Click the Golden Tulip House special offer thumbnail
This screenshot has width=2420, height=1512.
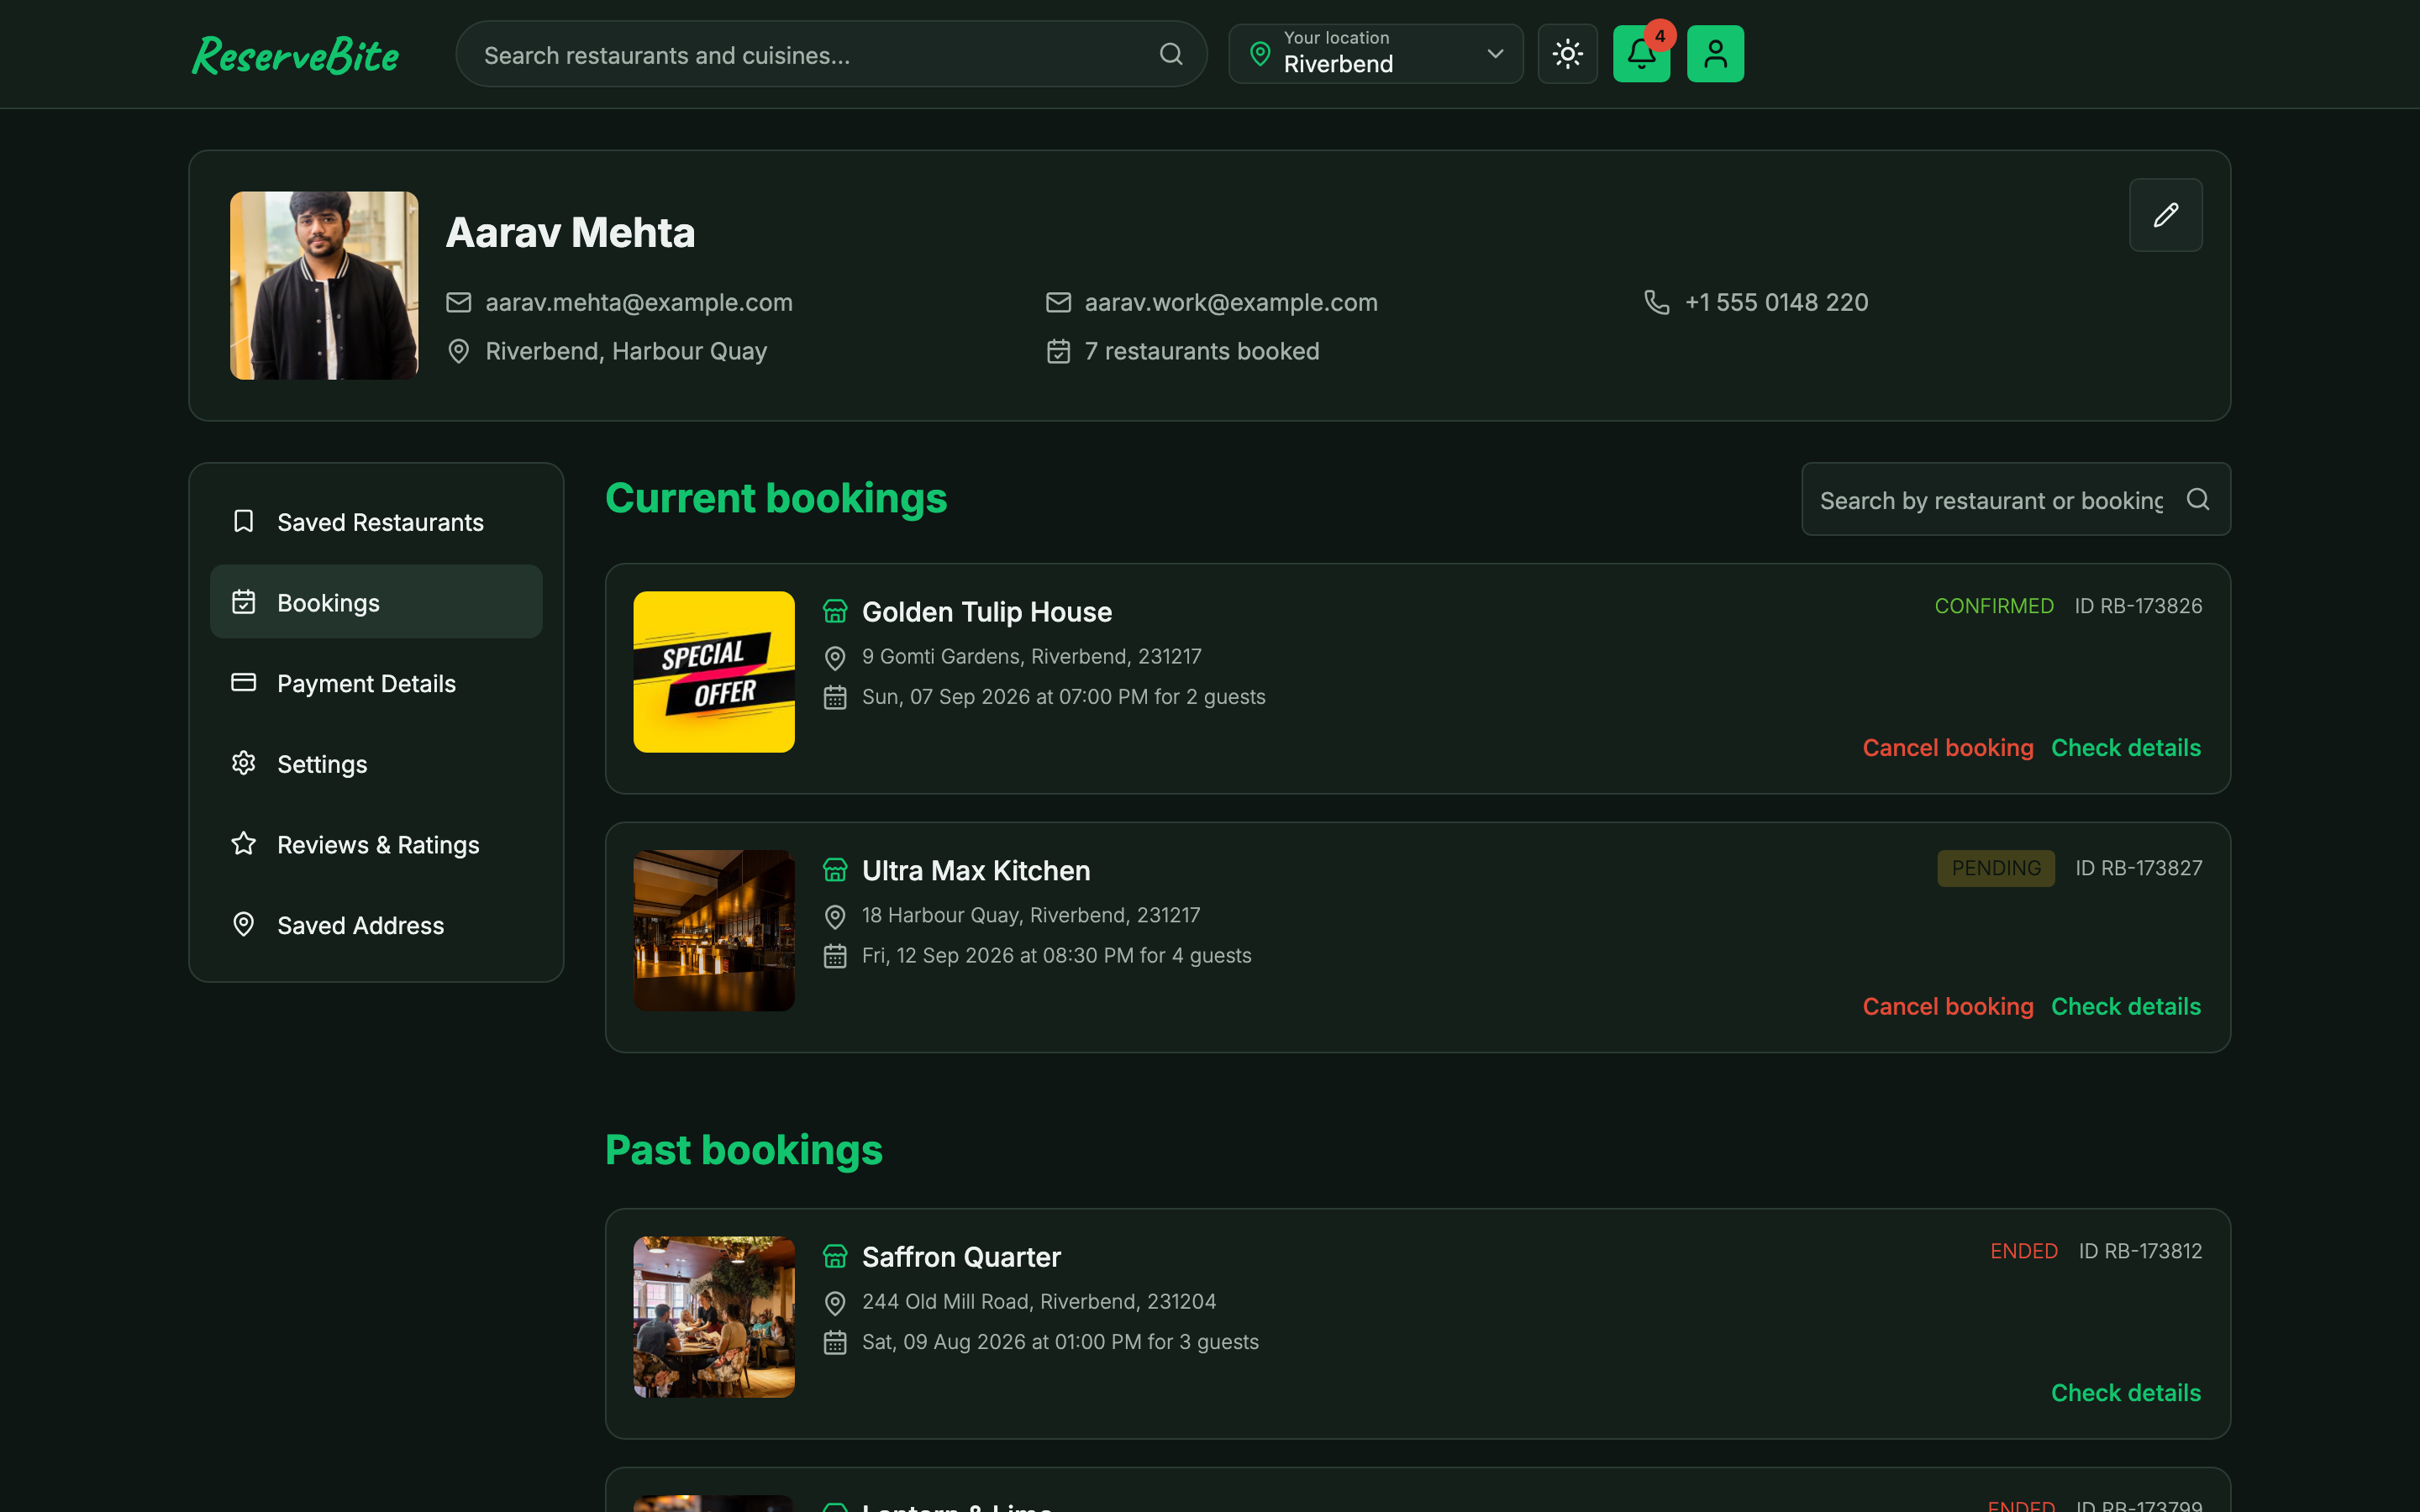pyautogui.click(x=714, y=672)
